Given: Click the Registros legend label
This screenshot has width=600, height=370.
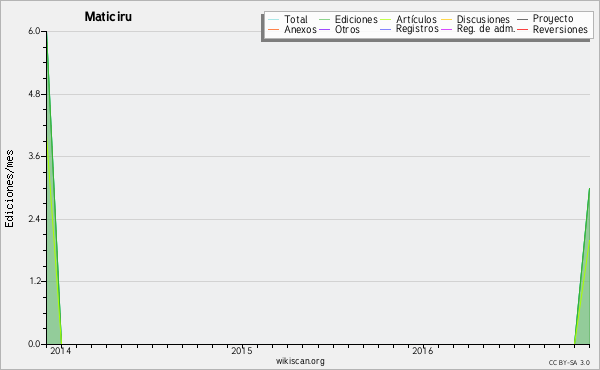Looking at the screenshot, I should coord(417,29).
